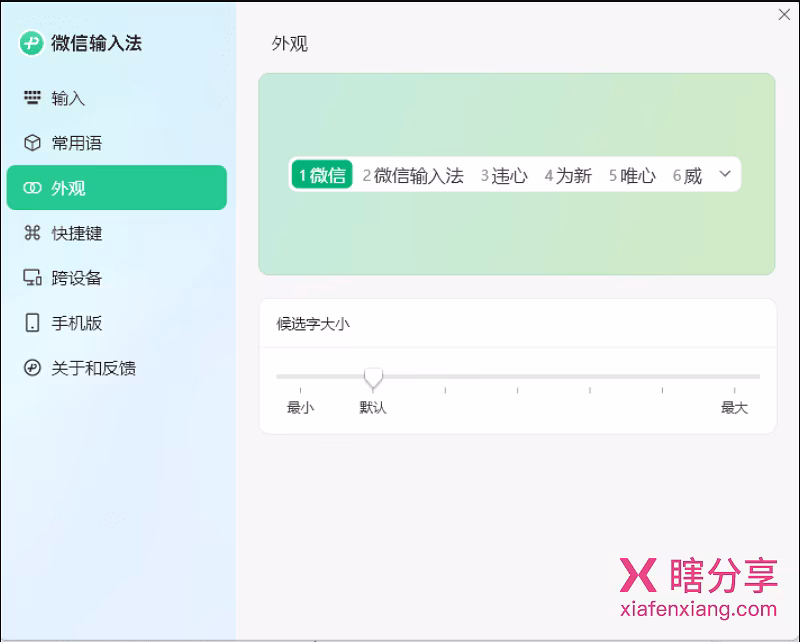Viewport: 800px width, 642px height.
Task: Click the 微信输入法 logo at top left
Action: 31,43
